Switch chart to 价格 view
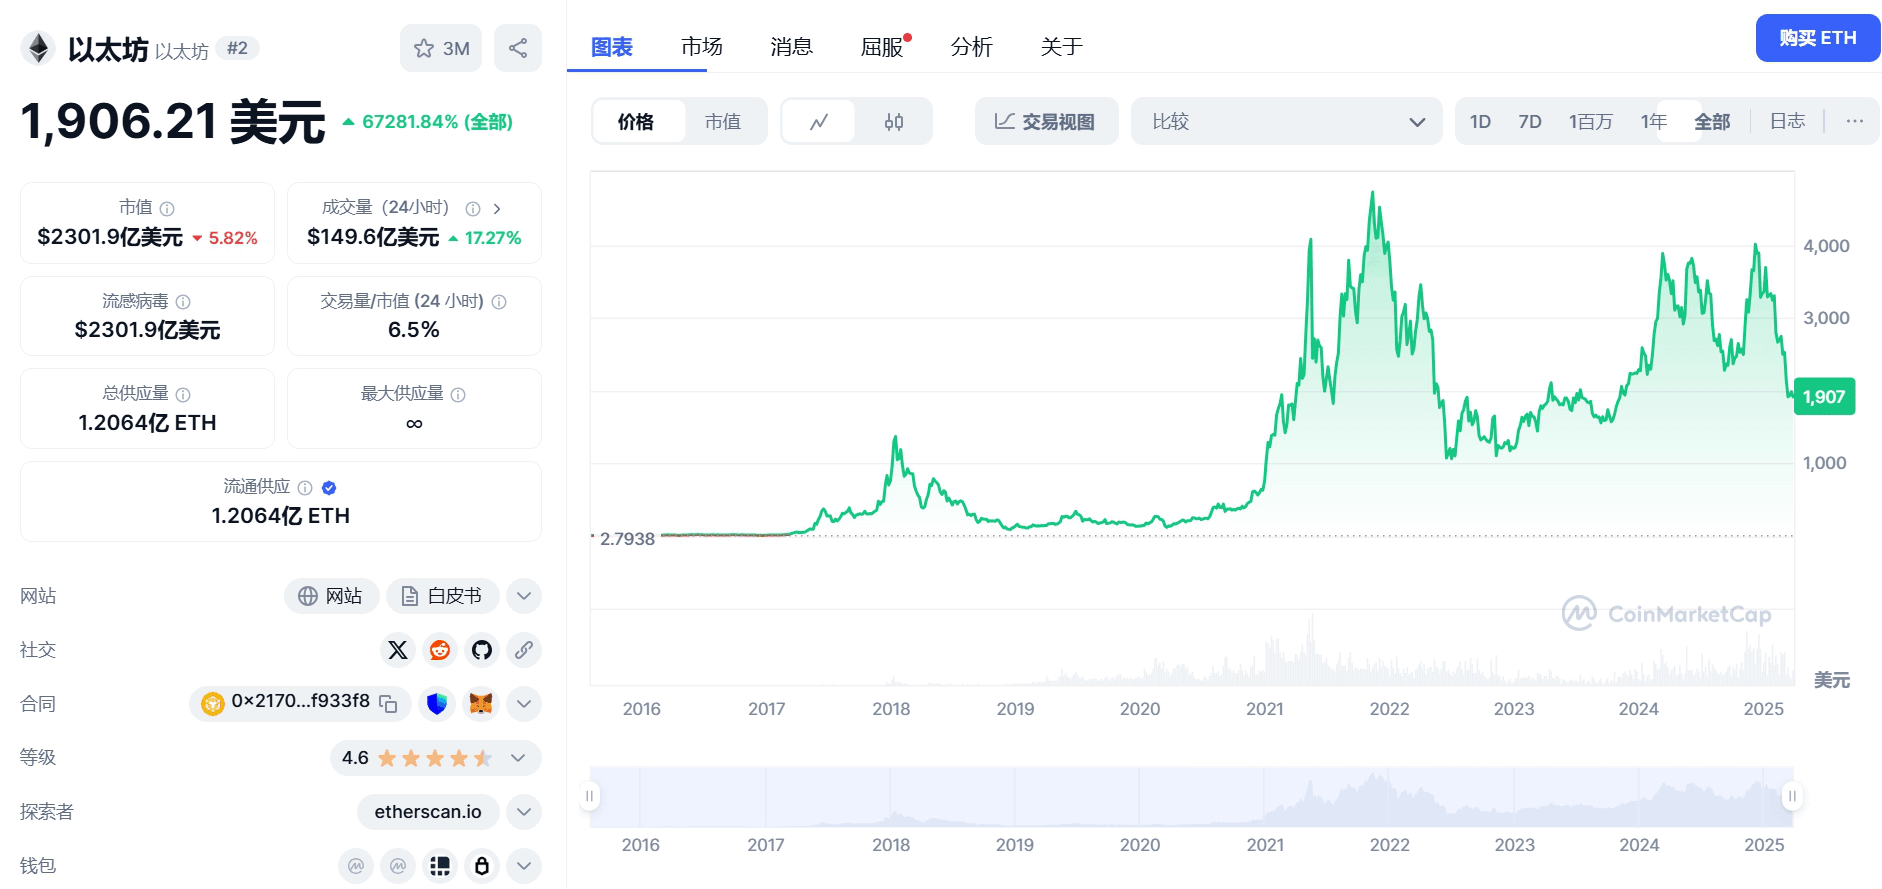The height and width of the screenshot is (889, 1882). 636,121
